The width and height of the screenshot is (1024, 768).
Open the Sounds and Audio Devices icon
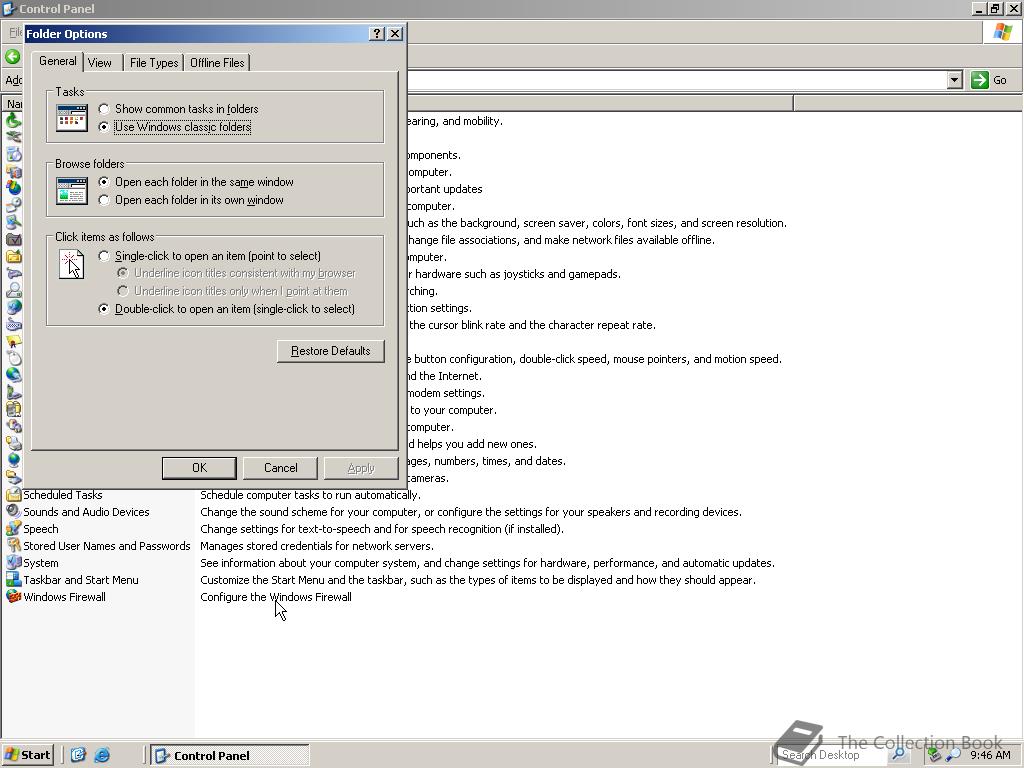coord(13,512)
